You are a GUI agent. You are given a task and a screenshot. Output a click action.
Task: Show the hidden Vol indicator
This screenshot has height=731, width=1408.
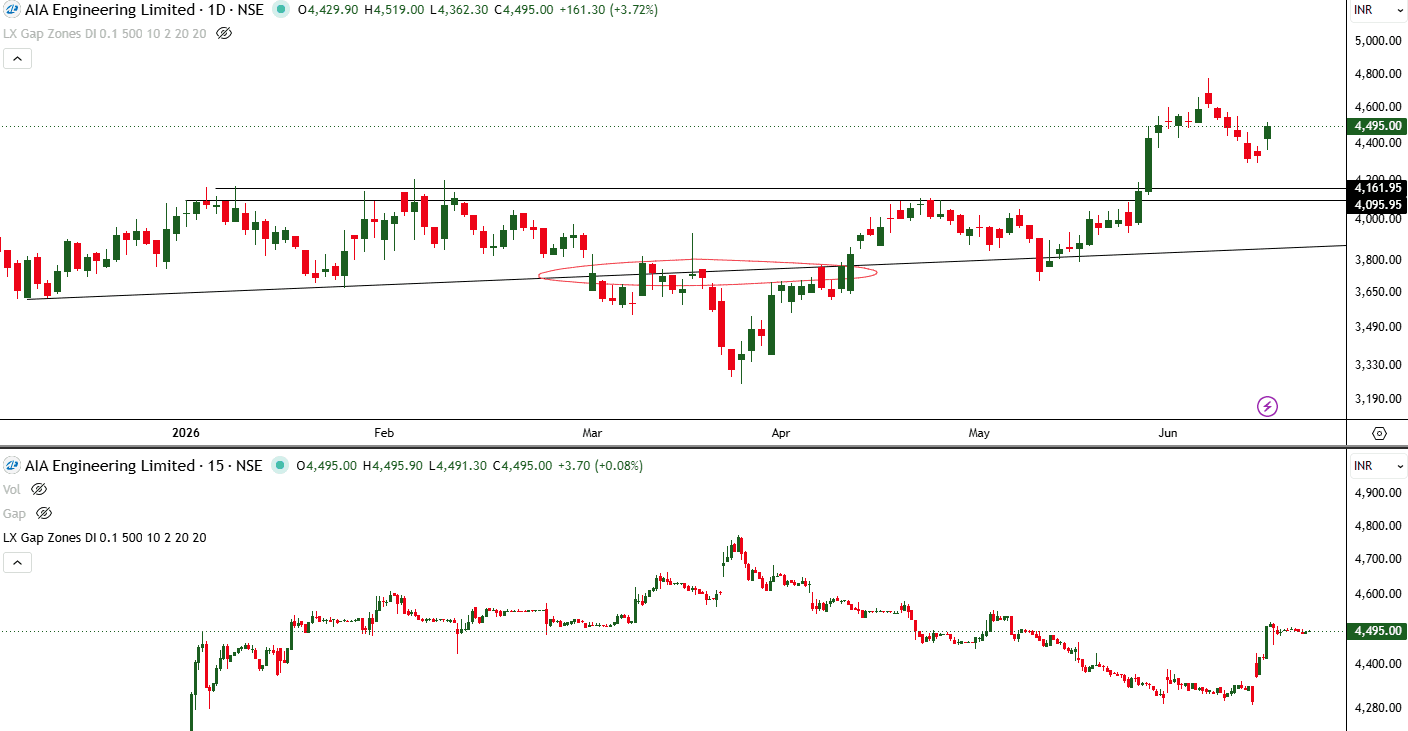coord(39,489)
